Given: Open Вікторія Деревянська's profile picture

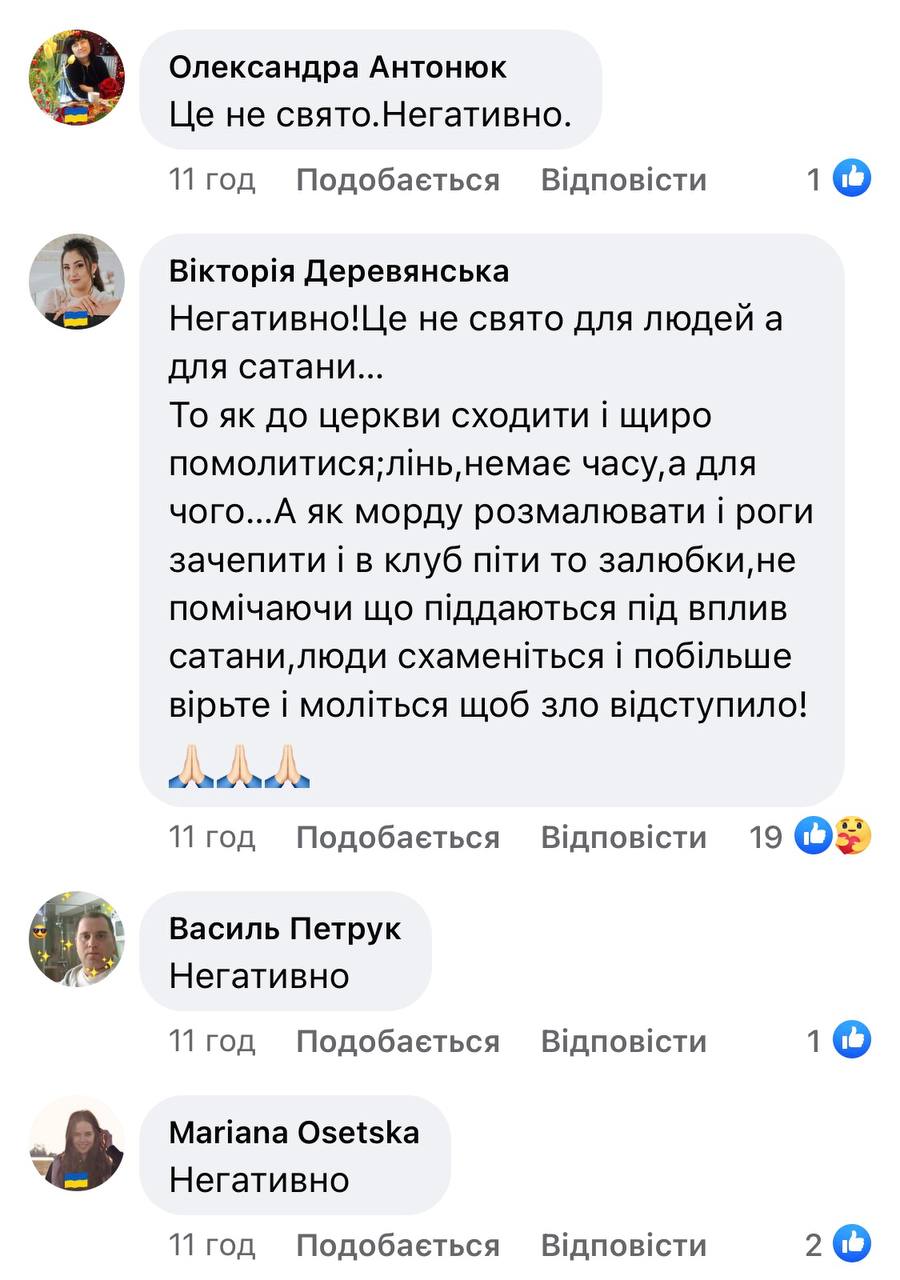Looking at the screenshot, I should coord(77,282).
